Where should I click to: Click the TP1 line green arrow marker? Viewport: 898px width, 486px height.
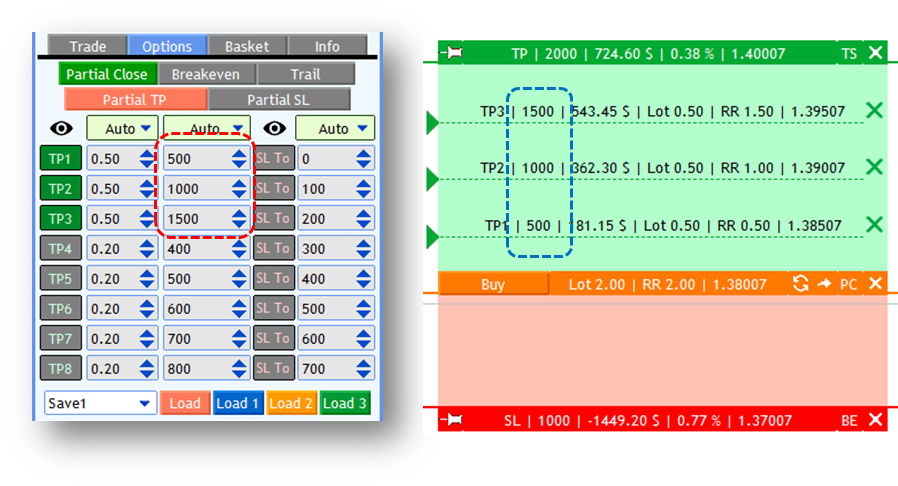tap(432, 236)
